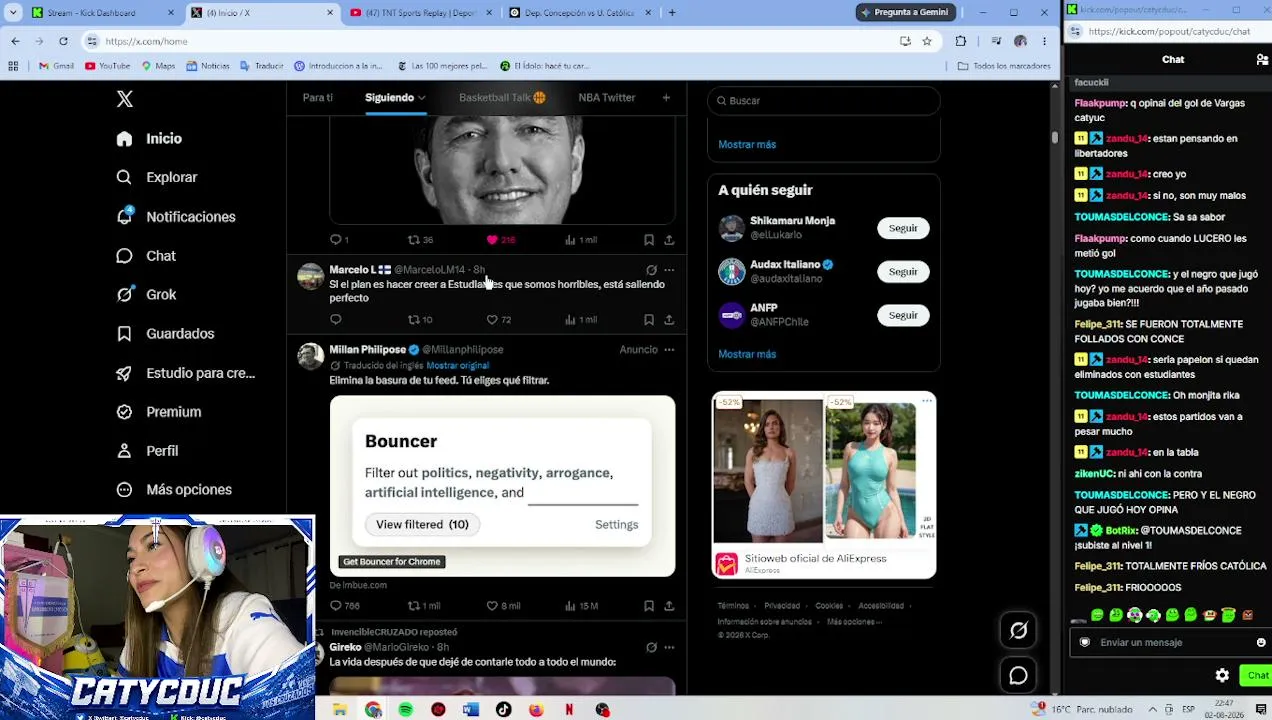Retweet the Millan Philipose ad post
Viewport: 1272px width, 720px height.
[413, 605]
